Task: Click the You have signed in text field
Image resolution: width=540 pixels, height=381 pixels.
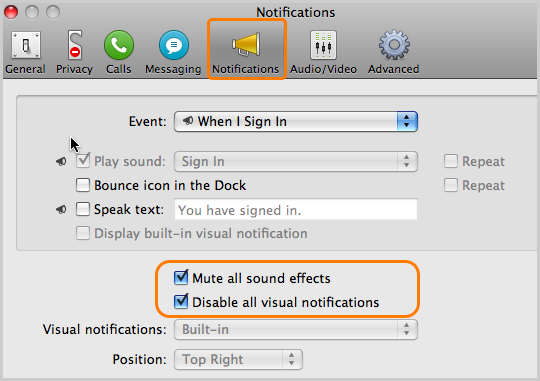Action: [296, 209]
